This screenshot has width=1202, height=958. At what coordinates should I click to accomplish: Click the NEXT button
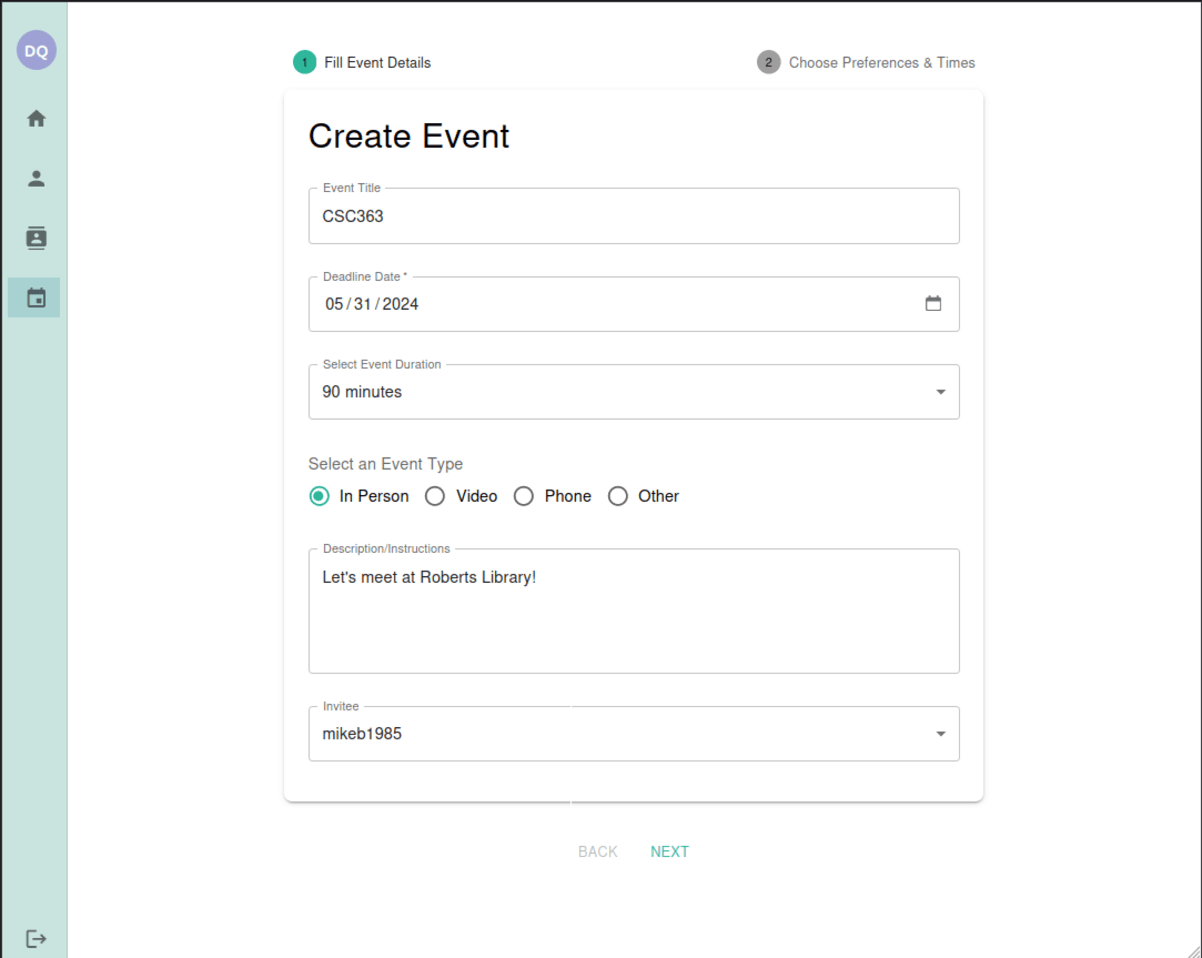pos(670,852)
